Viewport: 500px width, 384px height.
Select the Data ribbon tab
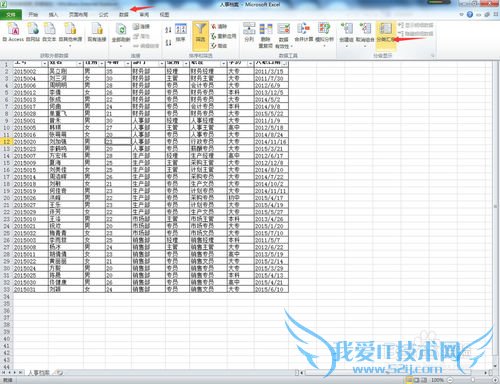click(124, 15)
